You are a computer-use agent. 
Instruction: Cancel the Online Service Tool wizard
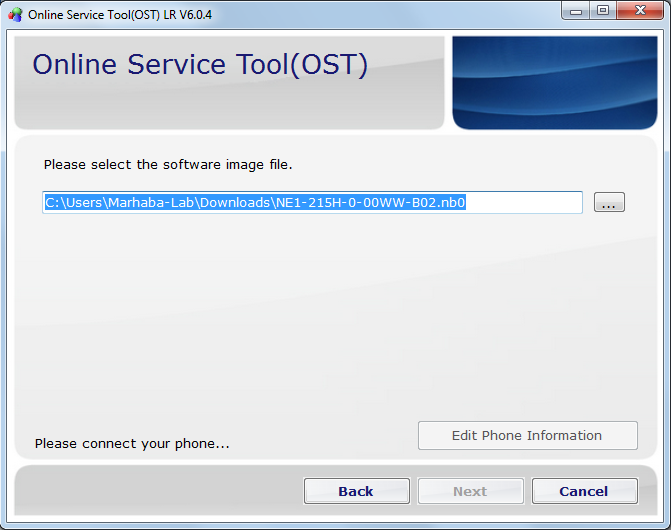(x=584, y=491)
